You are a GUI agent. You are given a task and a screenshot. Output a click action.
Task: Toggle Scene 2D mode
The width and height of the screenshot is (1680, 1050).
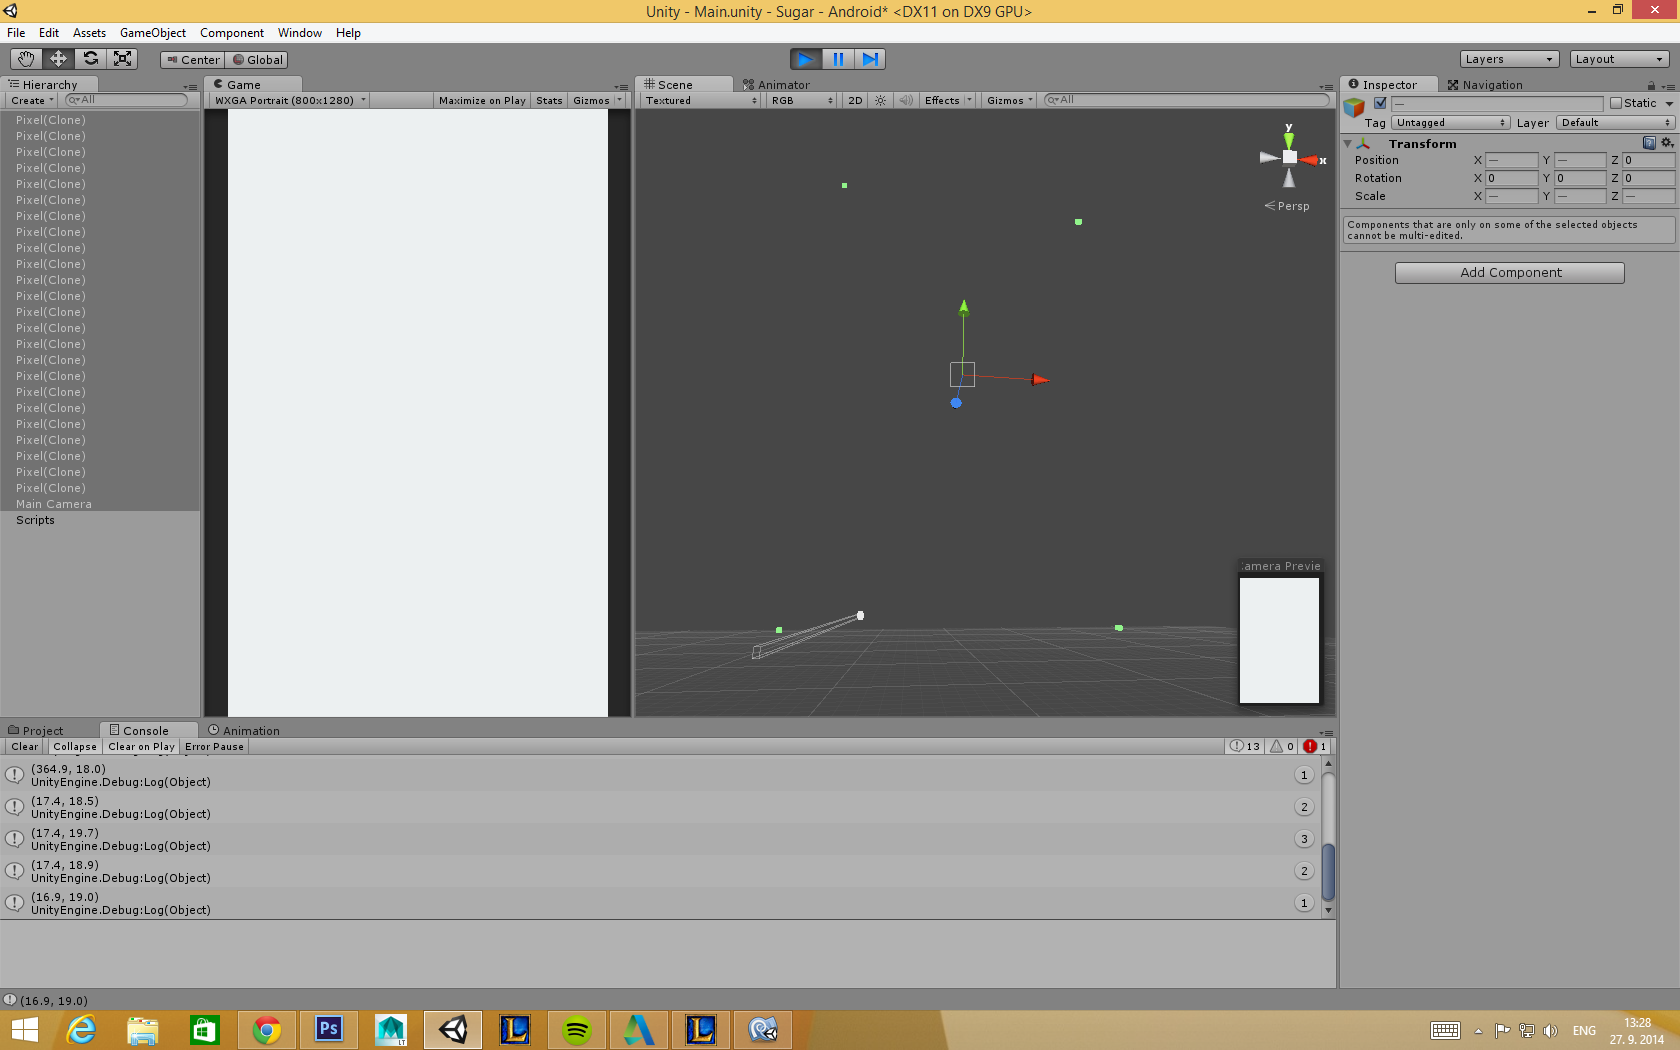click(855, 100)
